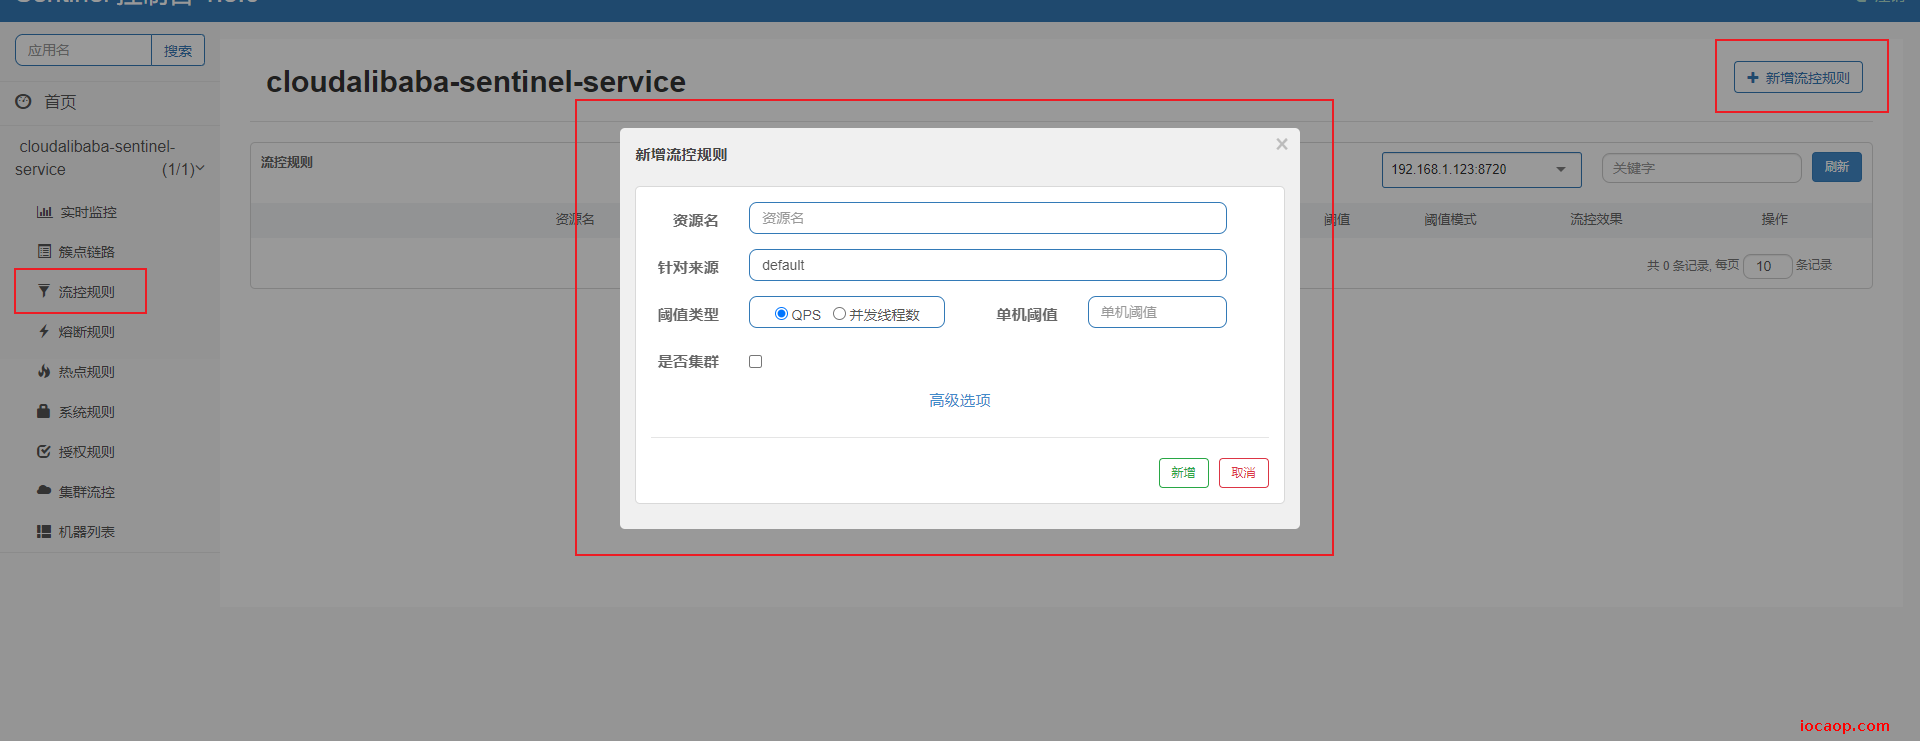Click the 共 0 条记录 text
The image size is (1920, 741).
[1677, 265]
